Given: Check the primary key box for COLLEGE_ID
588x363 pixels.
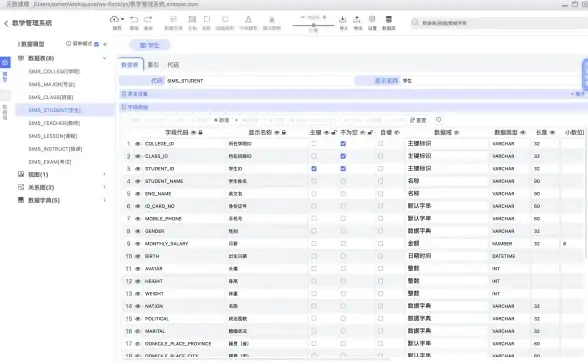Looking at the screenshot, I should [314, 144].
